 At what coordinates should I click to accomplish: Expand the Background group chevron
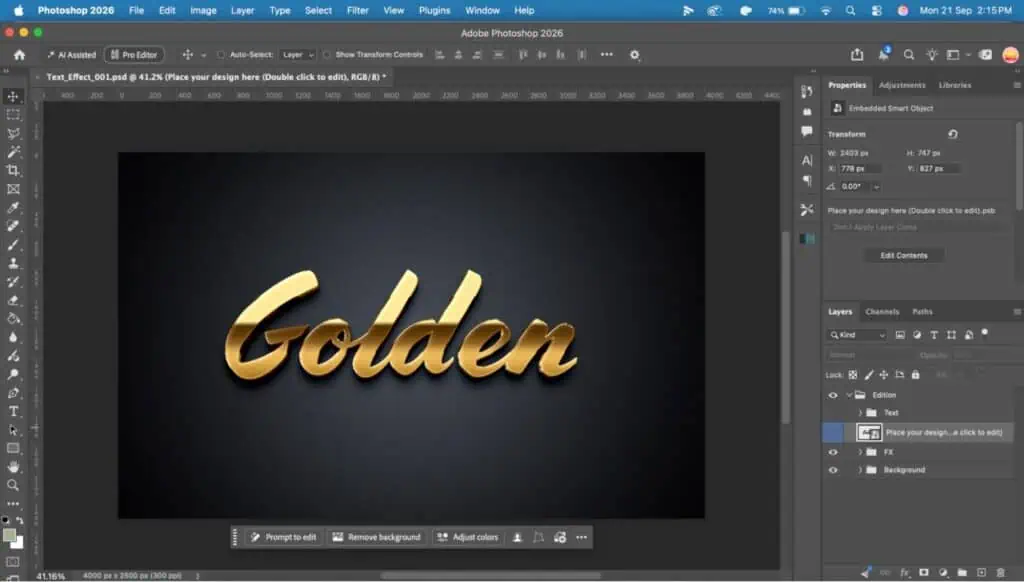[860, 470]
